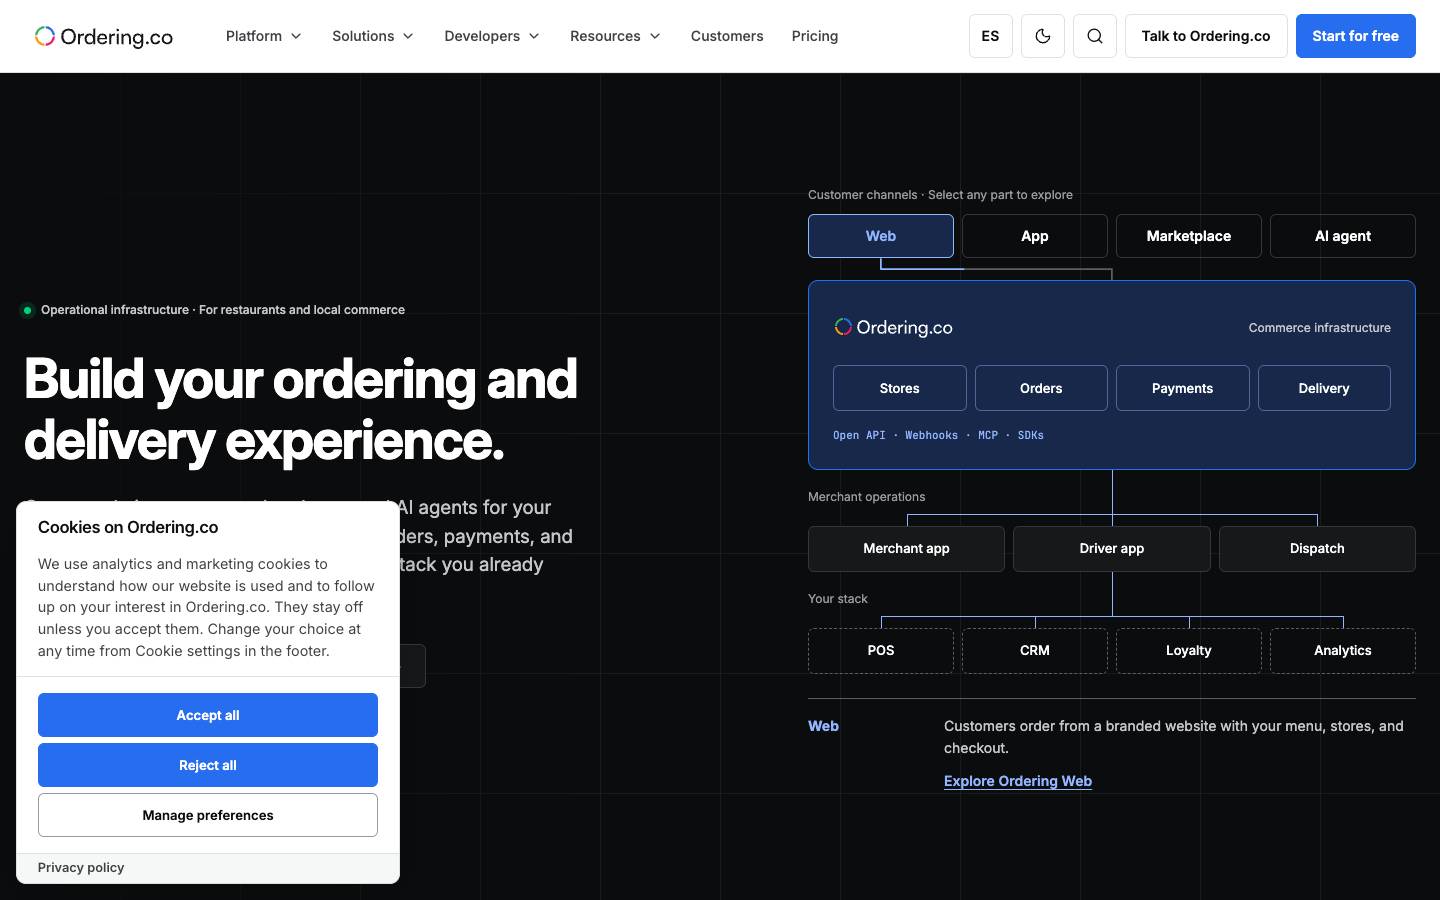
Task: Click the 'Cookies on Ordering.co' heading
Action: pyautogui.click(x=128, y=527)
